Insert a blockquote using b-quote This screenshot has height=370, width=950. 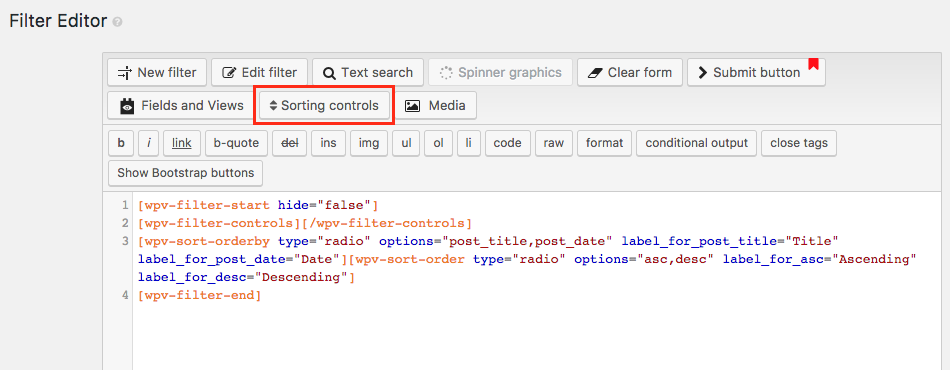(236, 144)
